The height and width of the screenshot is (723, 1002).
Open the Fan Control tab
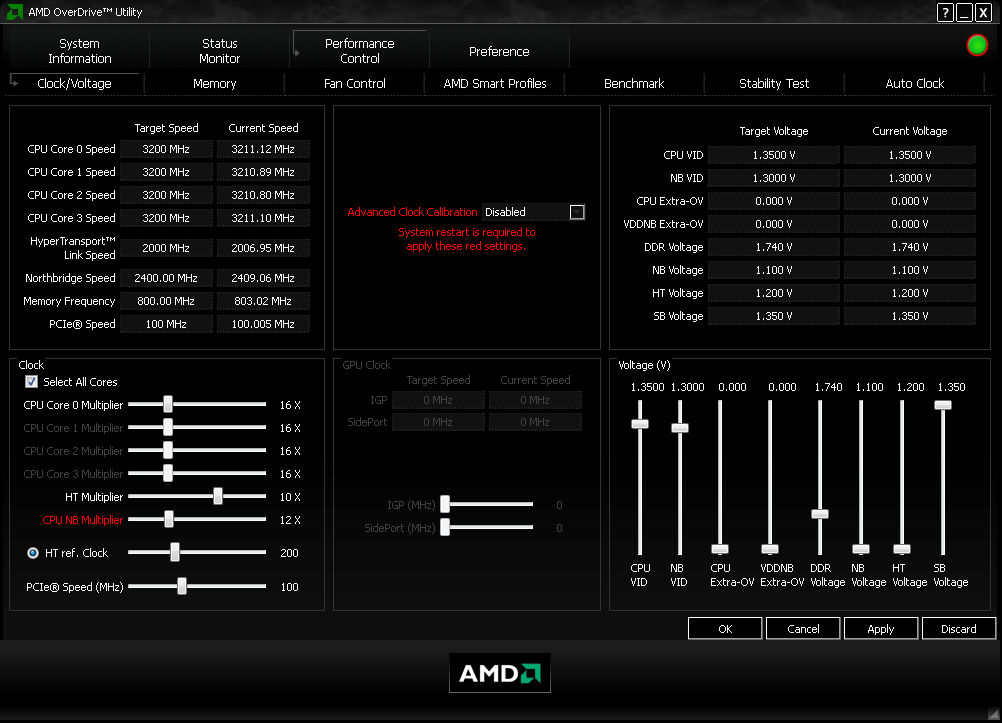354,83
